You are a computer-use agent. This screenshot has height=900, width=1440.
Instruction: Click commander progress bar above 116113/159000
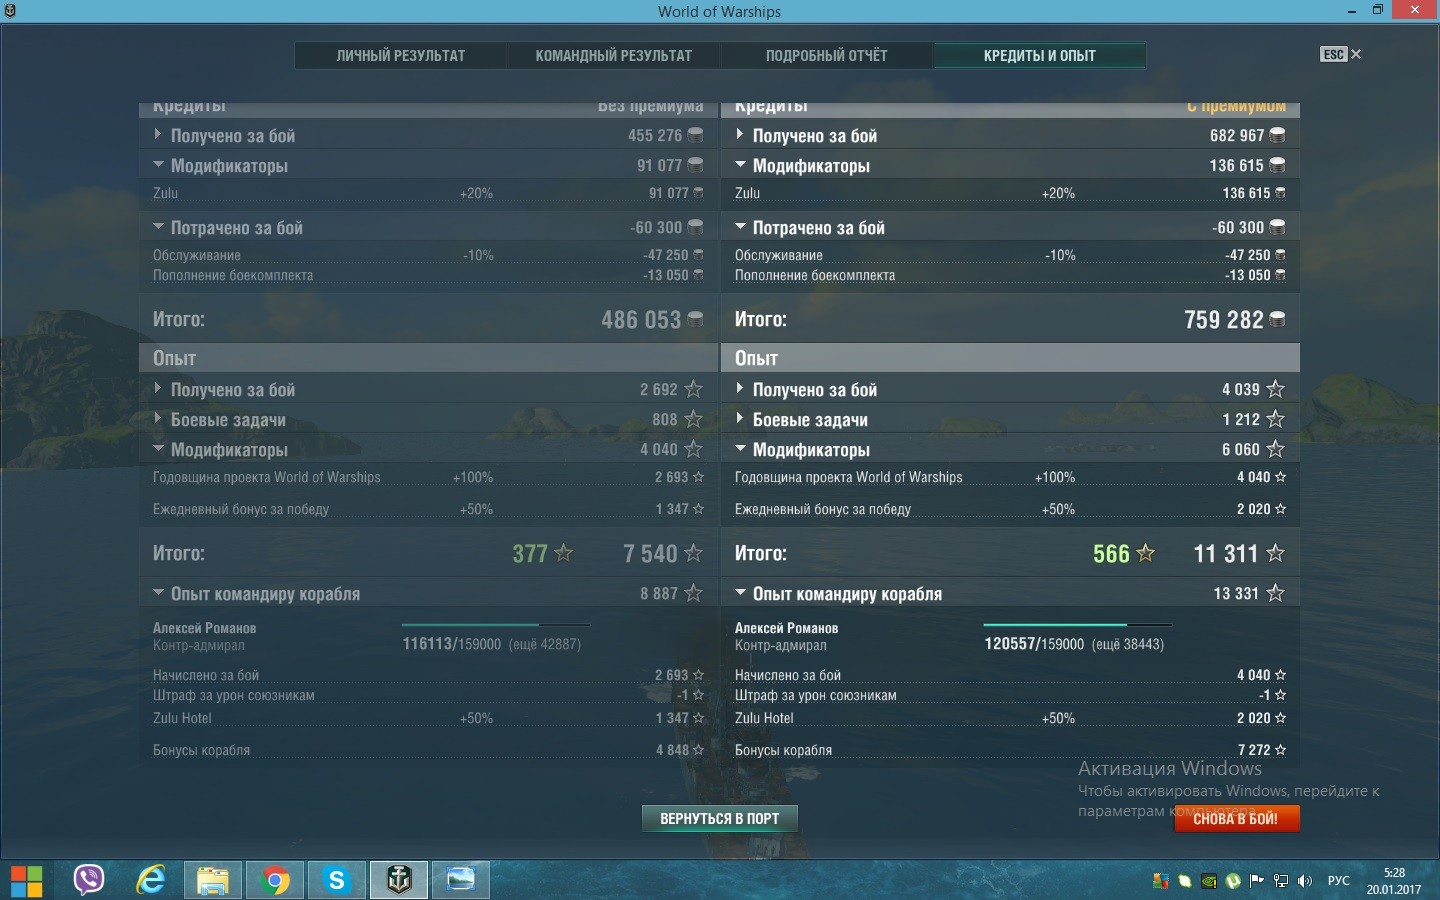pos(496,625)
